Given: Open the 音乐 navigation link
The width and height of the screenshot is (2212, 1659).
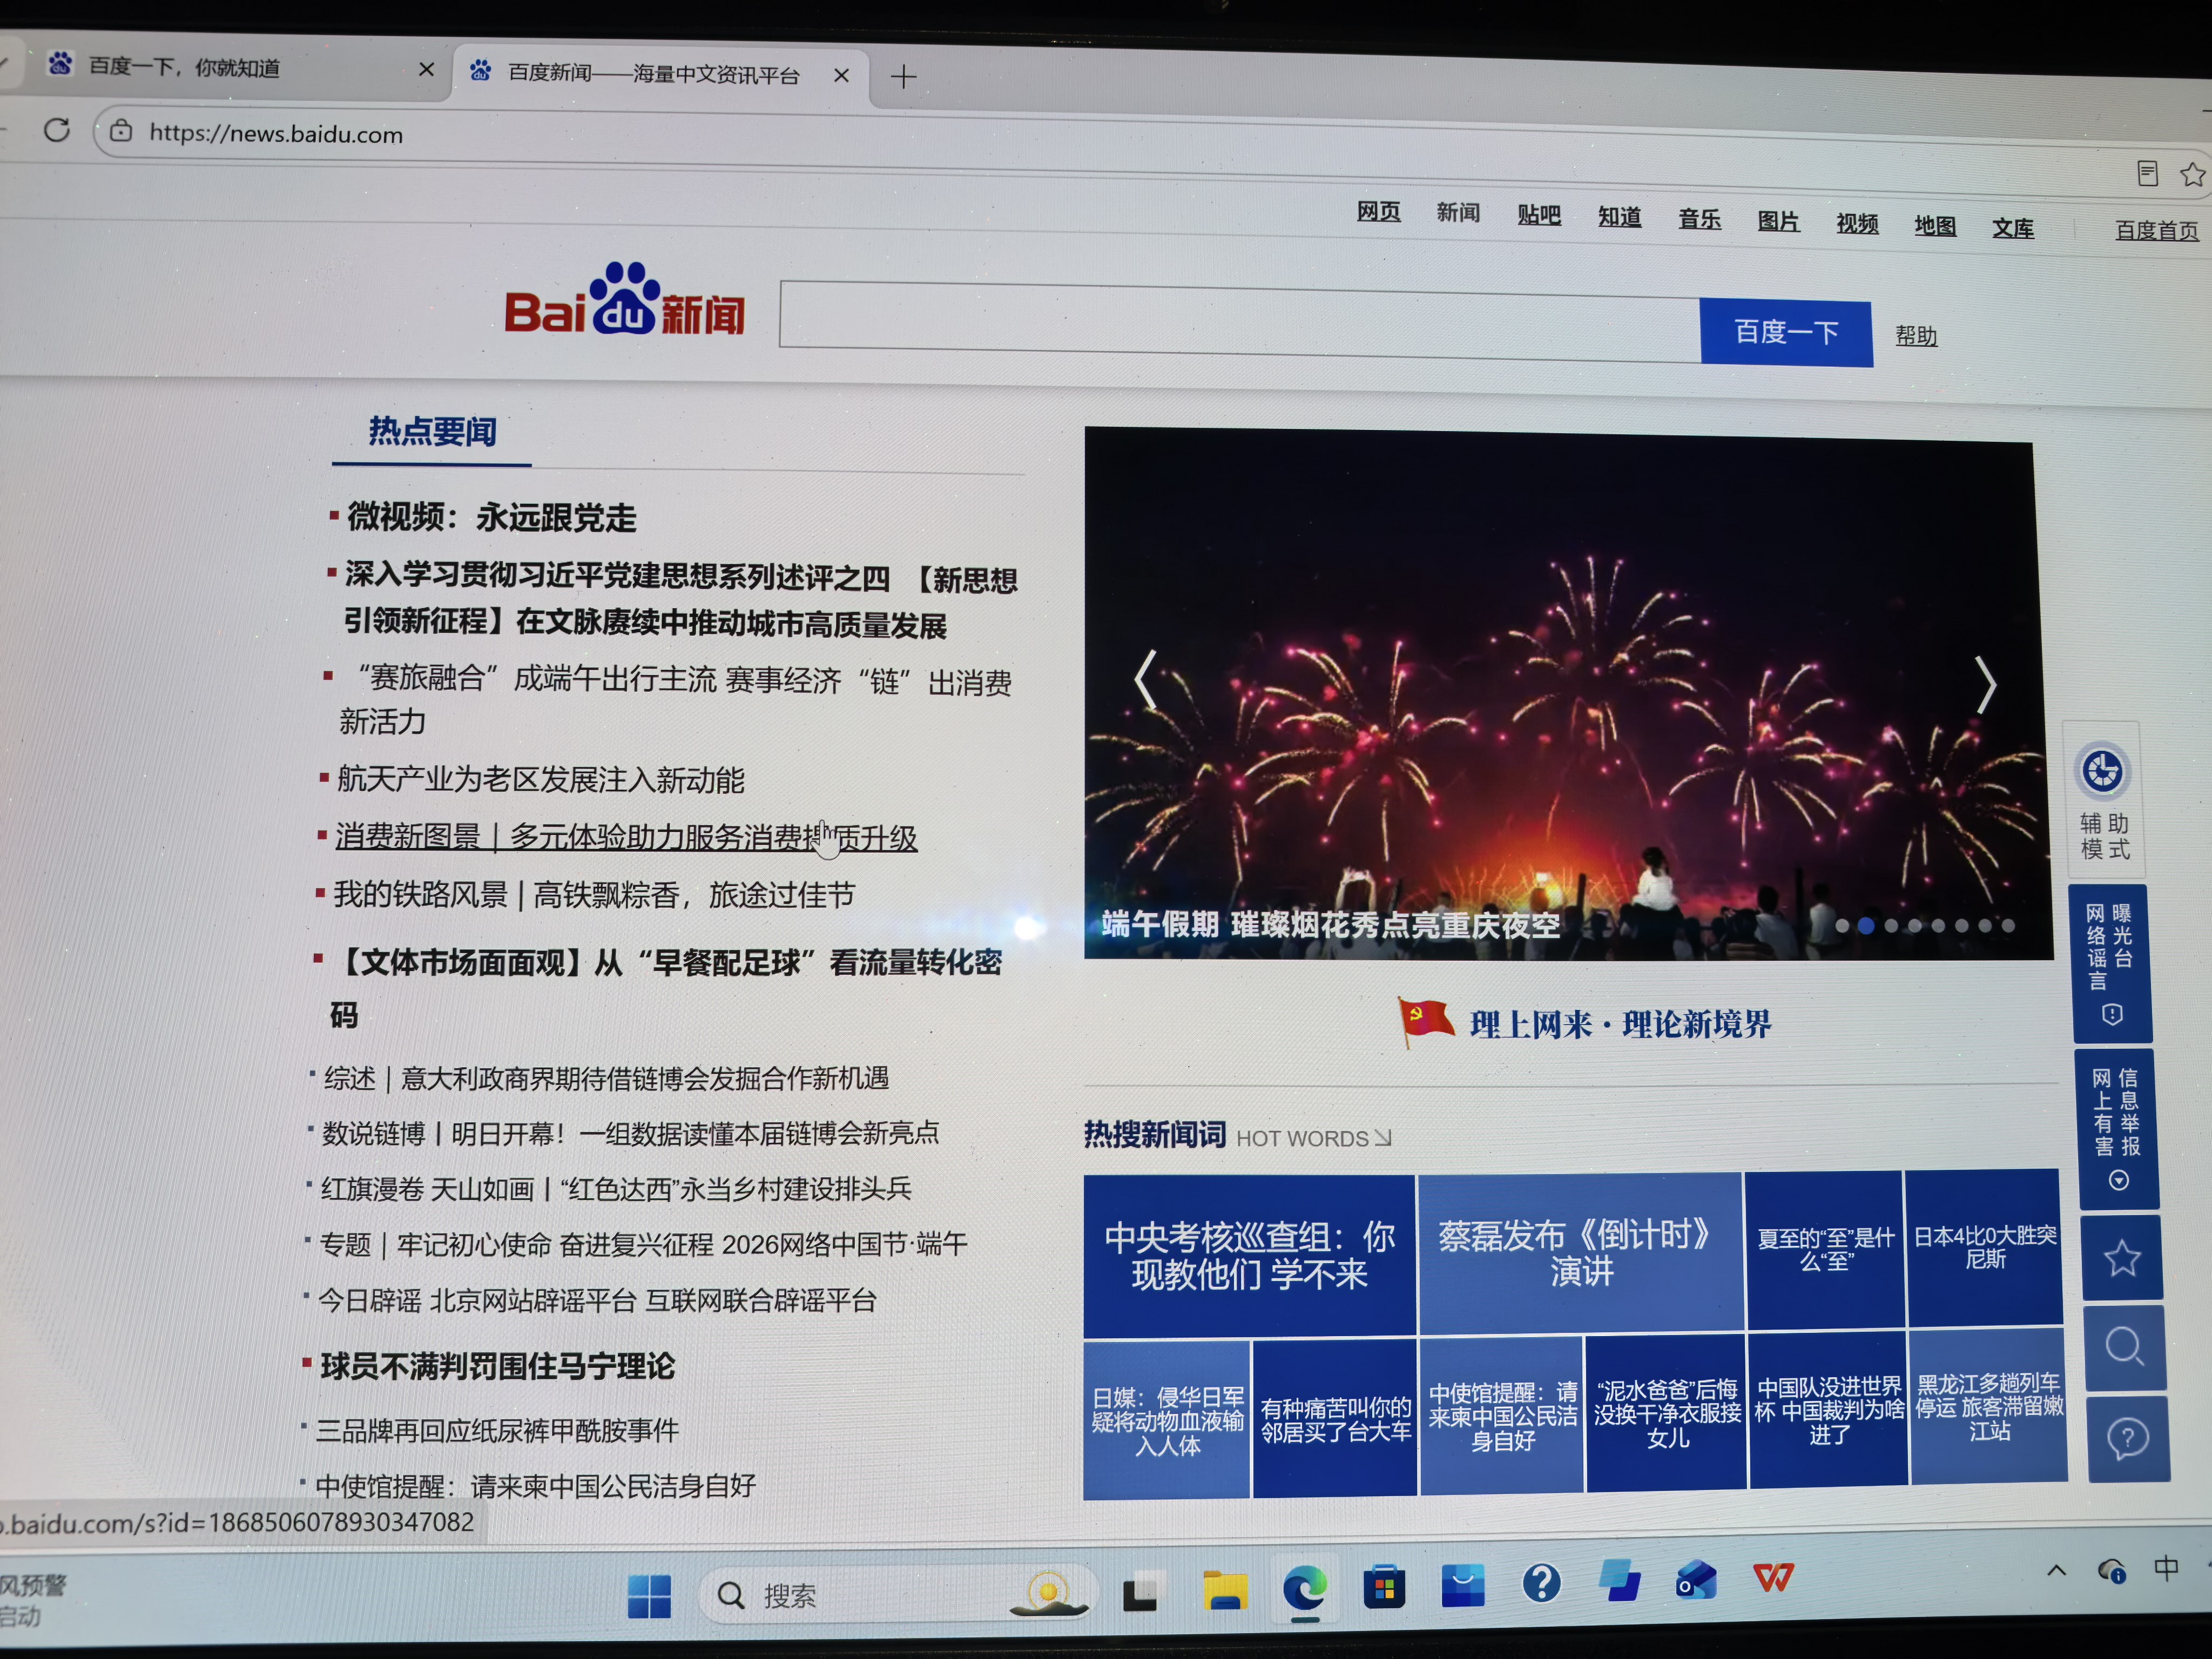Looking at the screenshot, I should [1699, 219].
